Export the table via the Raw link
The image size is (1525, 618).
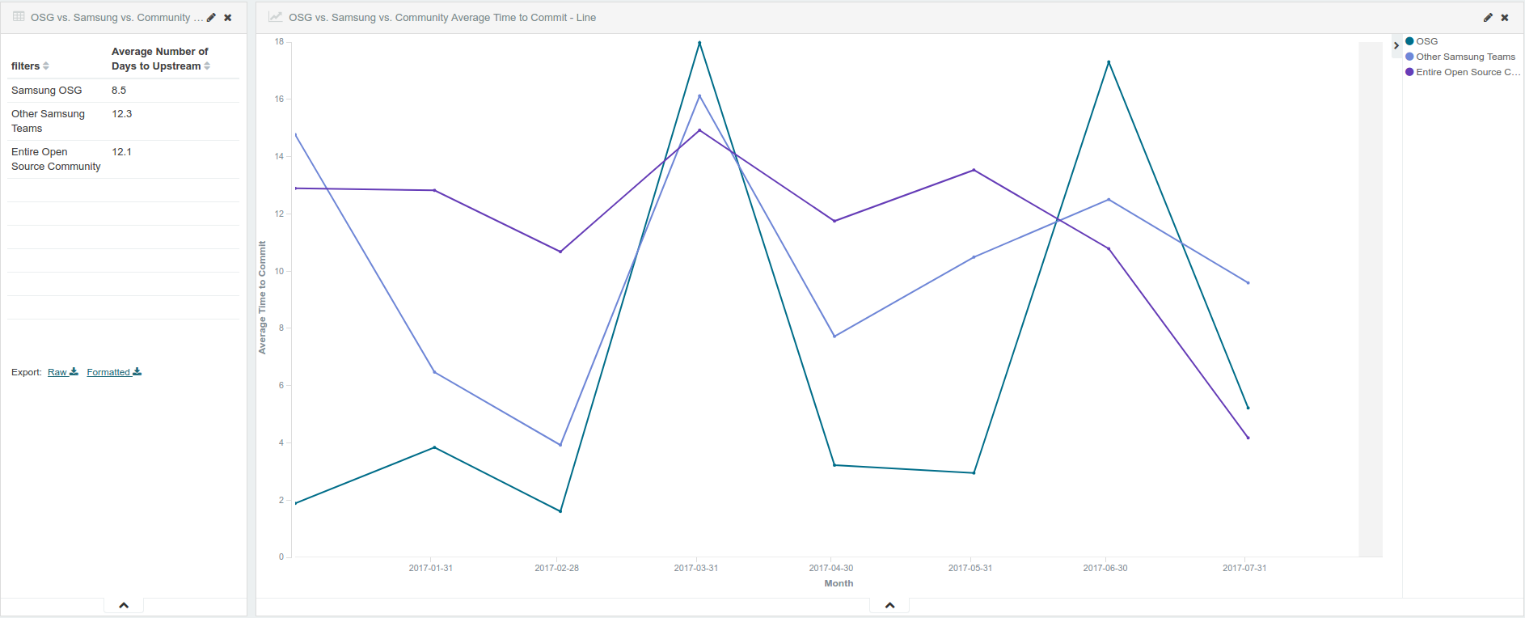pyautogui.click(x=57, y=372)
